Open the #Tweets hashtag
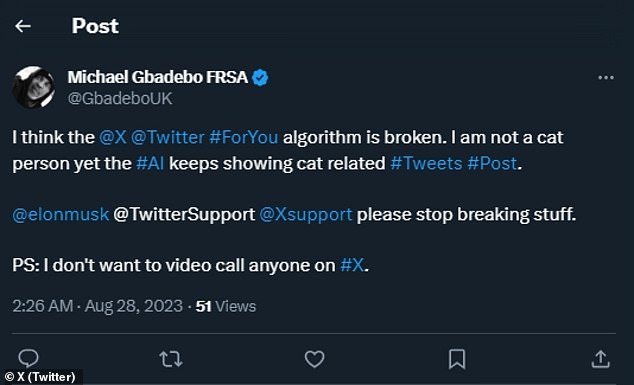This screenshot has height=385, width=634. [x=426, y=164]
